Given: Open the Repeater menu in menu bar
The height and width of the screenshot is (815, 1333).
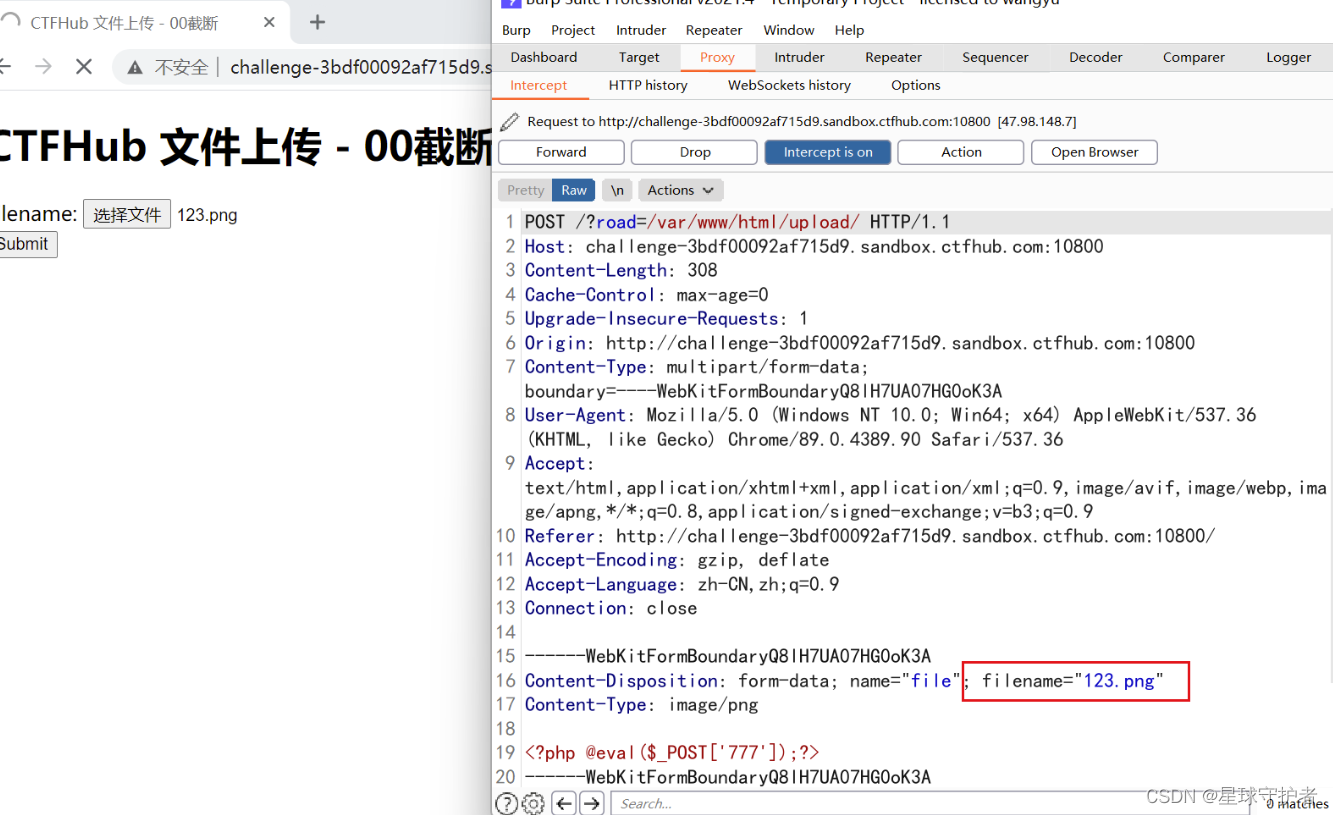Looking at the screenshot, I should pyautogui.click(x=714, y=30).
